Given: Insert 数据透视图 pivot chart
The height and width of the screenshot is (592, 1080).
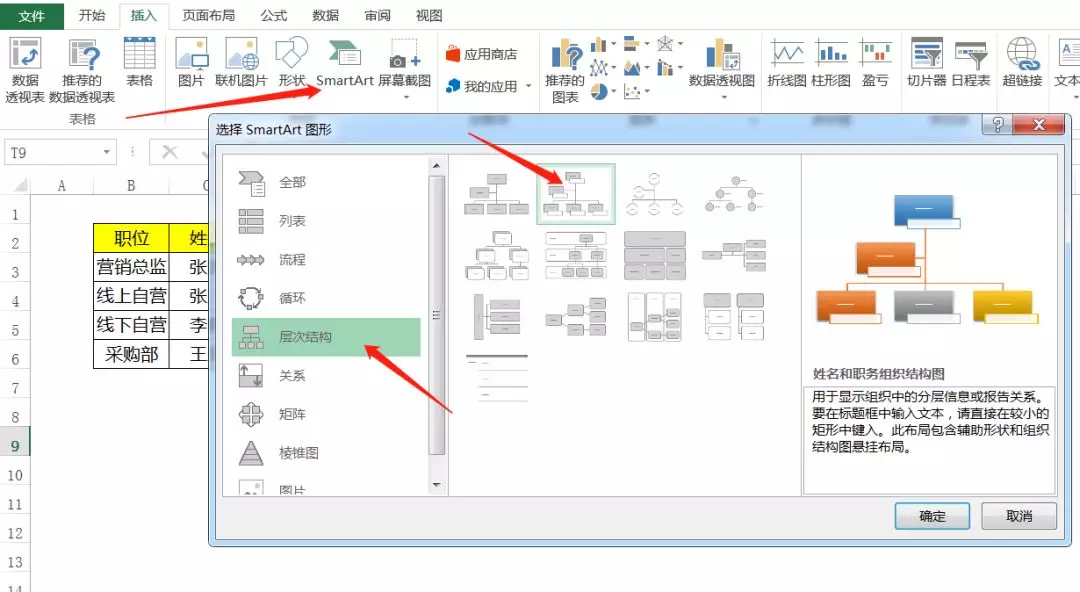Looking at the screenshot, I should coord(722,63).
